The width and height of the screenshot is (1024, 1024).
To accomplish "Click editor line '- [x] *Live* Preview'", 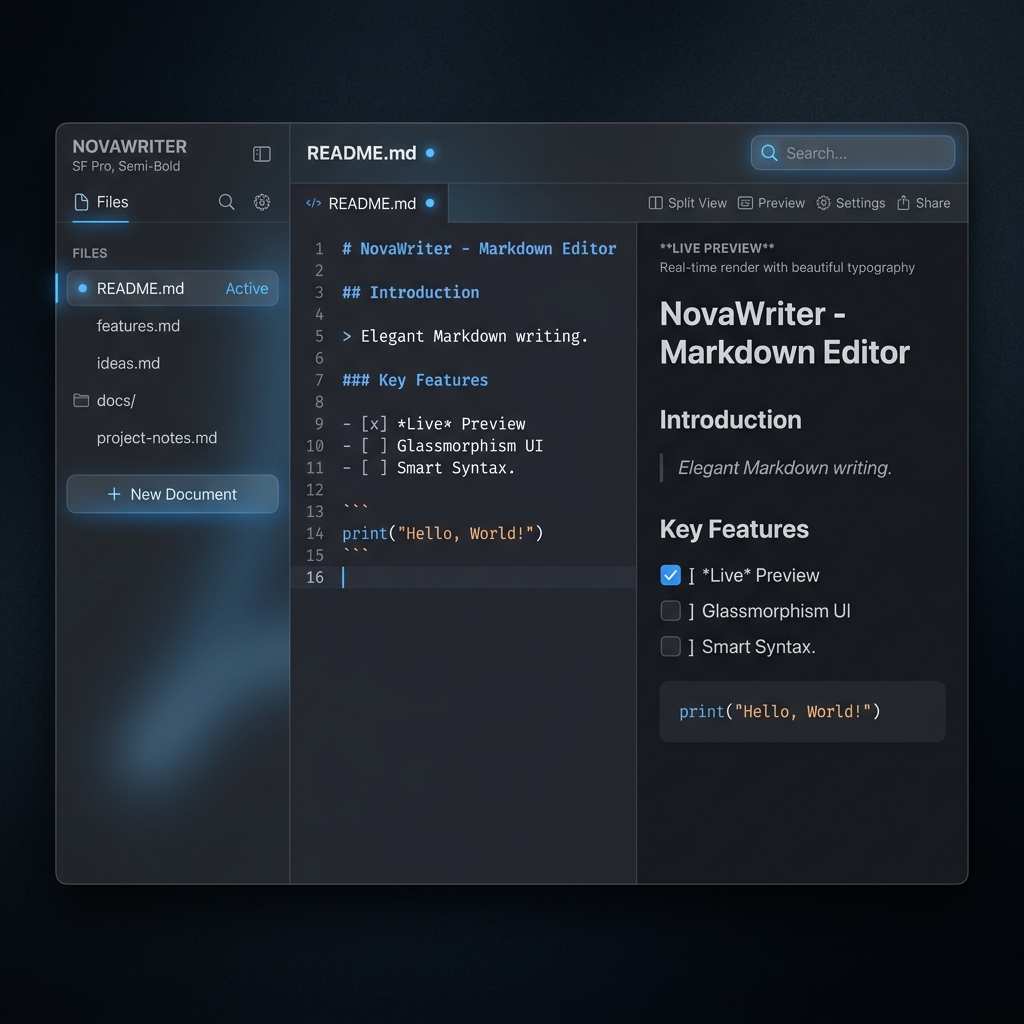I will point(434,424).
